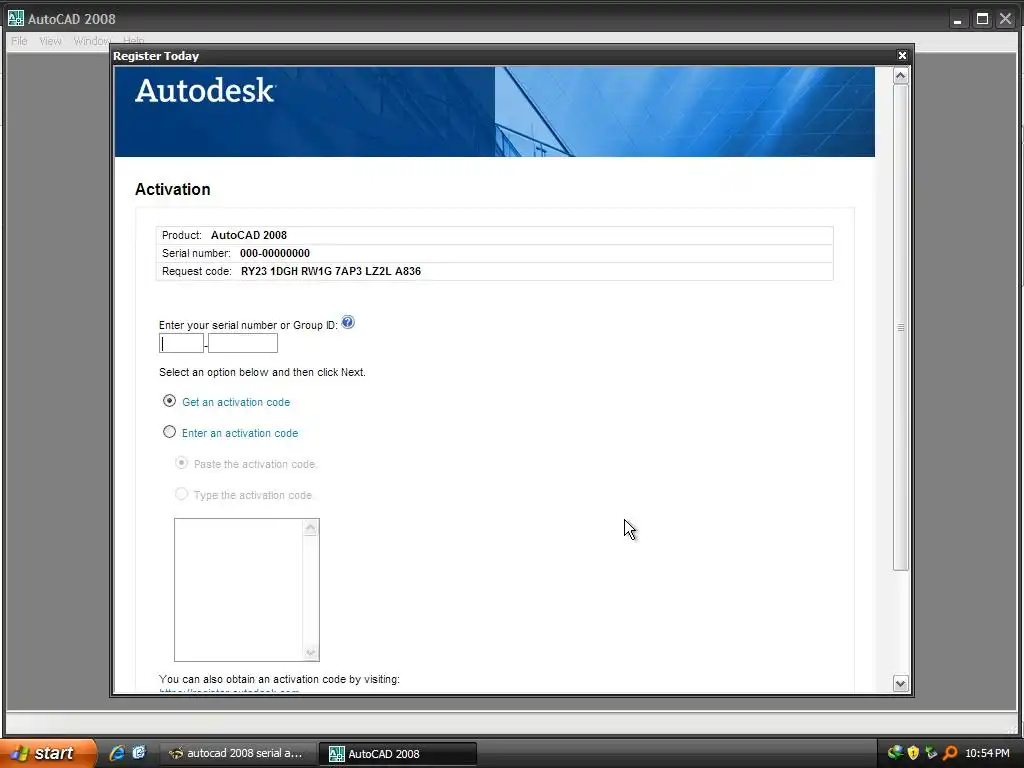This screenshot has height=768, width=1024.
Task: Click the dialog vertical scrollbar thumb
Action: tap(901, 327)
